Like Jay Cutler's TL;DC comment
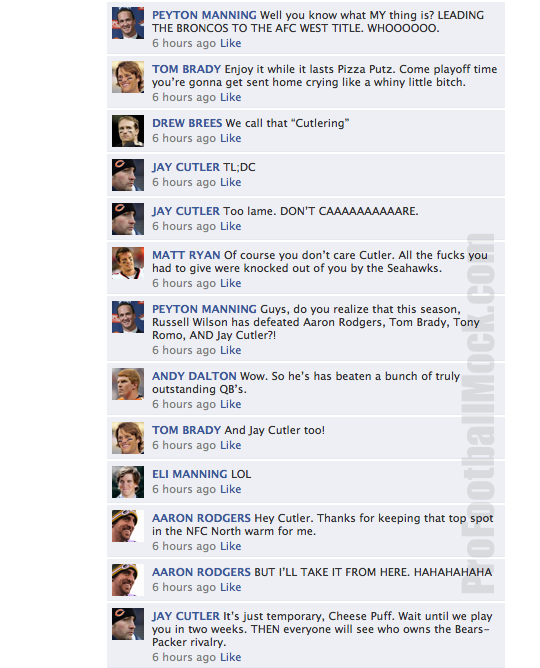Screen dimensions: 540x668 pos(230,182)
